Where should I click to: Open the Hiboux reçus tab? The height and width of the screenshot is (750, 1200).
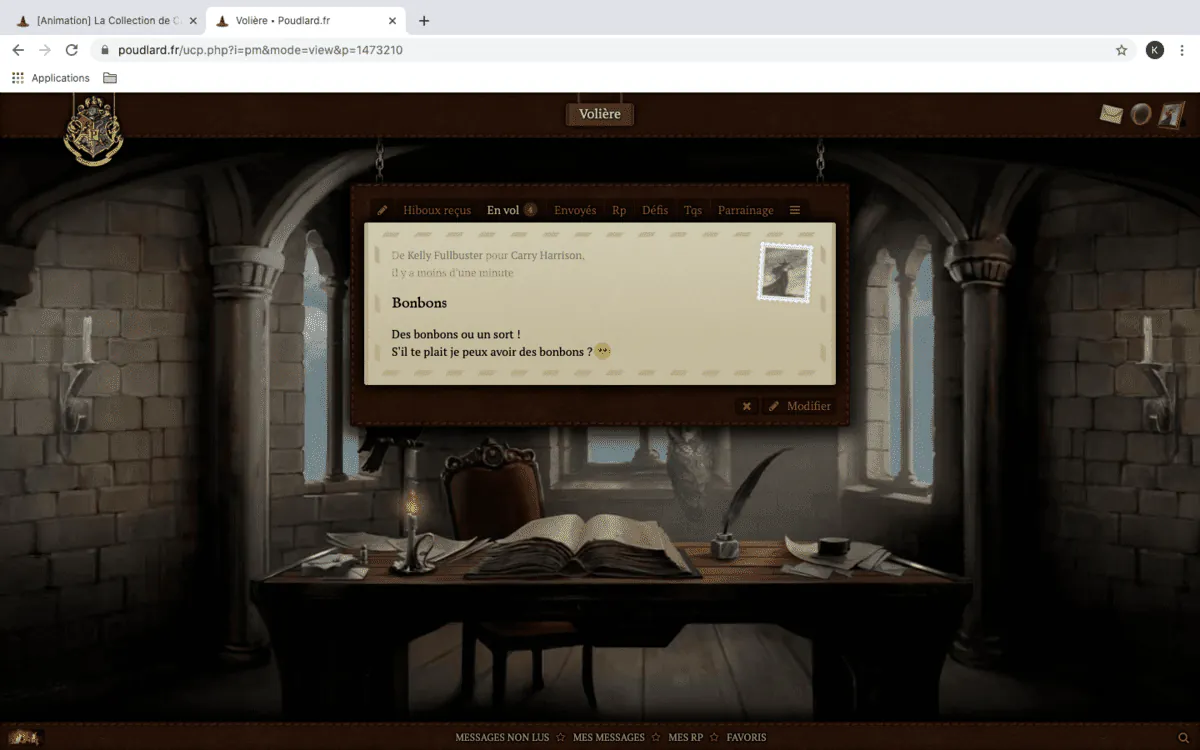point(437,210)
